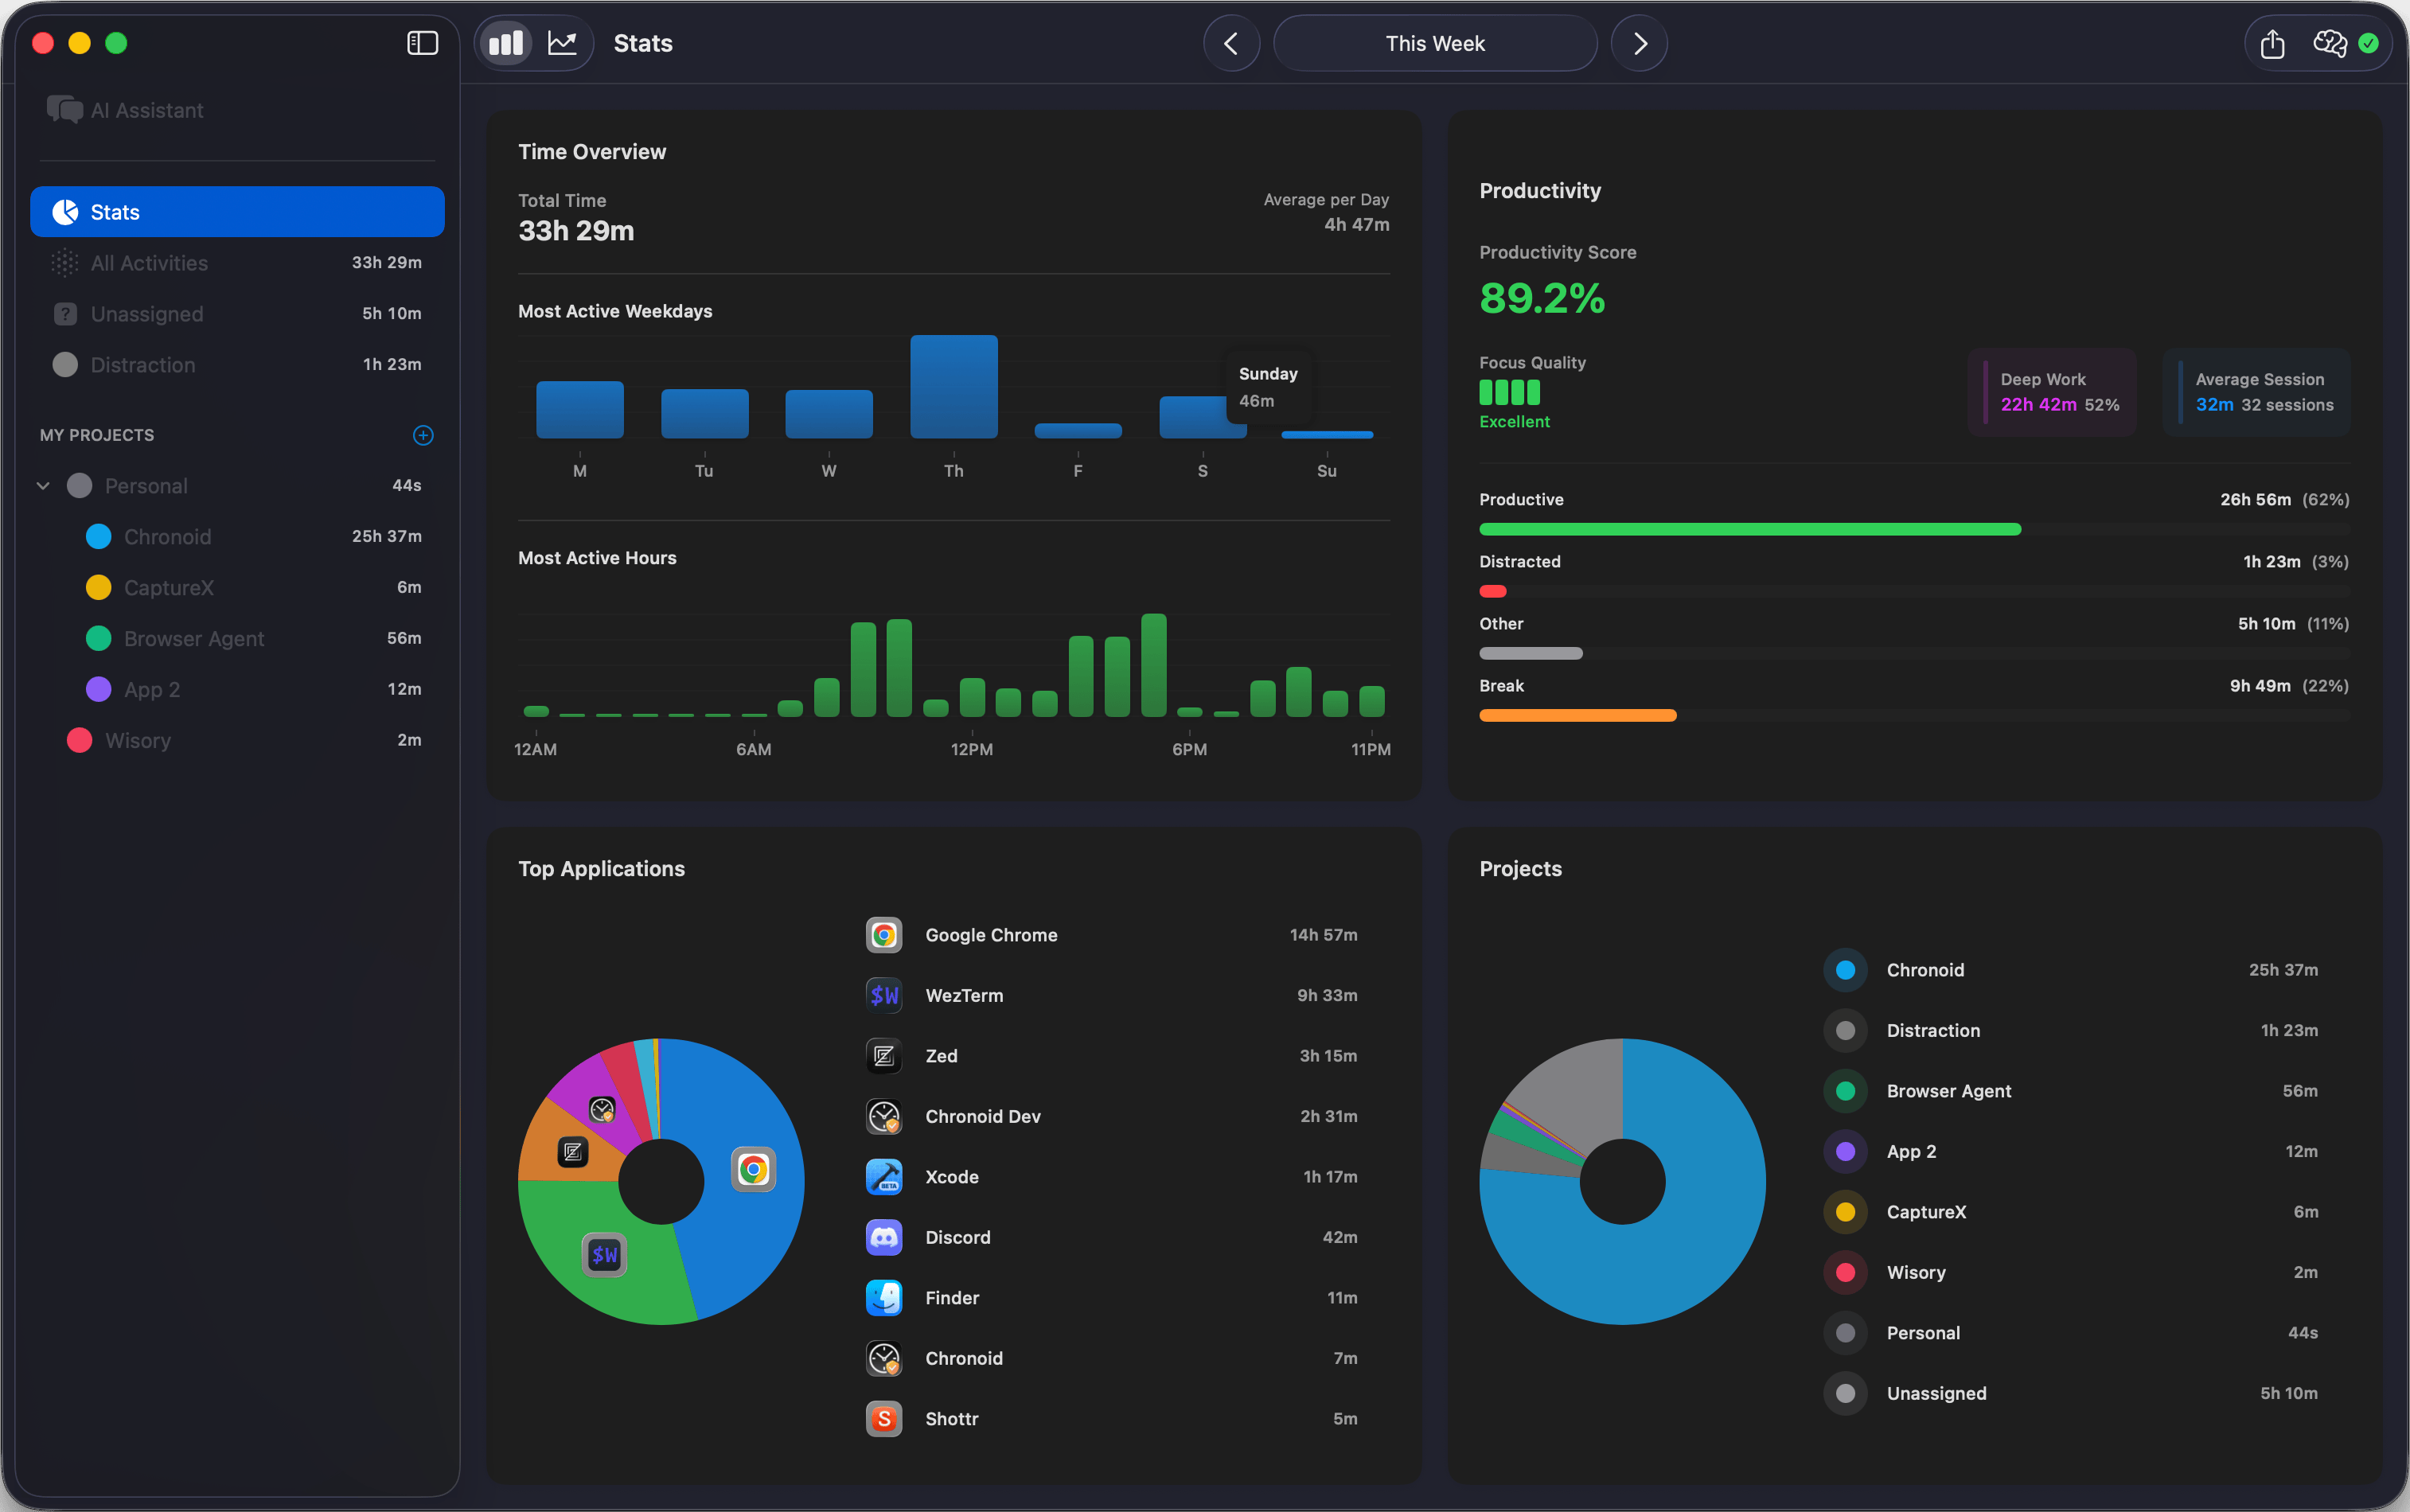Click the Xcode icon in Top Applications
This screenshot has height=1512, width=2410.
pos(883,1177)
